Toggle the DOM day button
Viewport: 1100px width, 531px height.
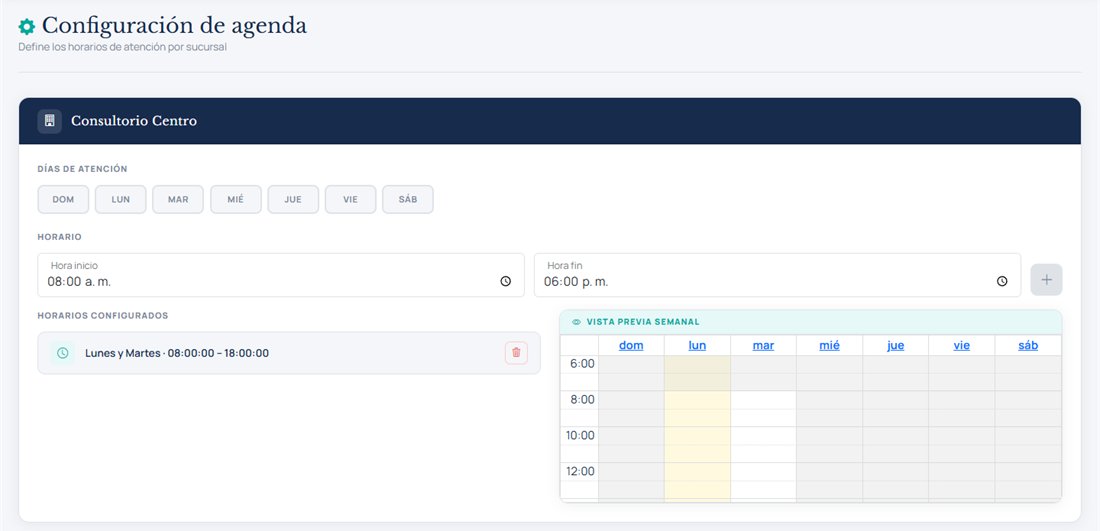(x=63, y=199)
